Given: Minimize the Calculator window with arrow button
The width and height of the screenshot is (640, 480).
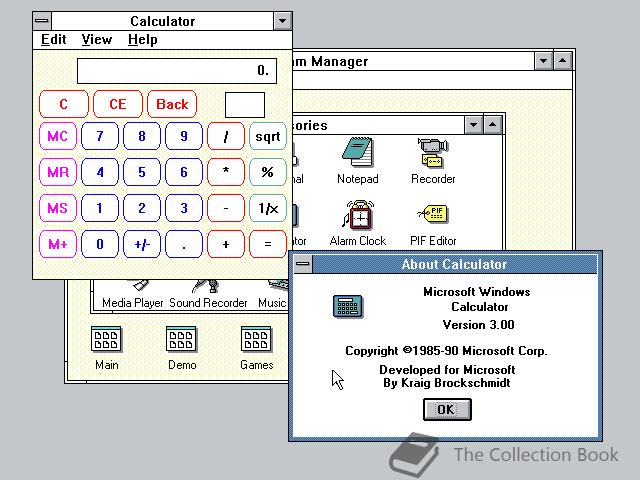Looking at the screenshot, I should tap(282, 20).
